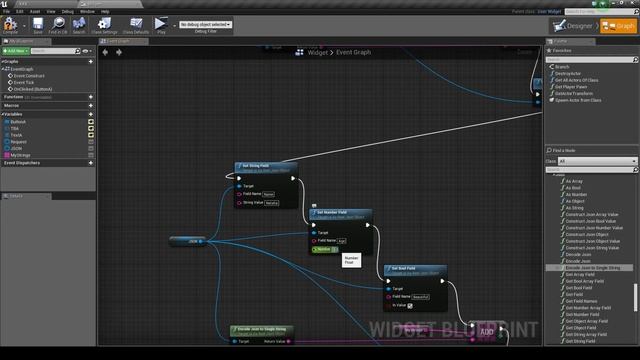Add a new graph with plus
This screenshot has width=640, height=360.
(x=91, y=62)
